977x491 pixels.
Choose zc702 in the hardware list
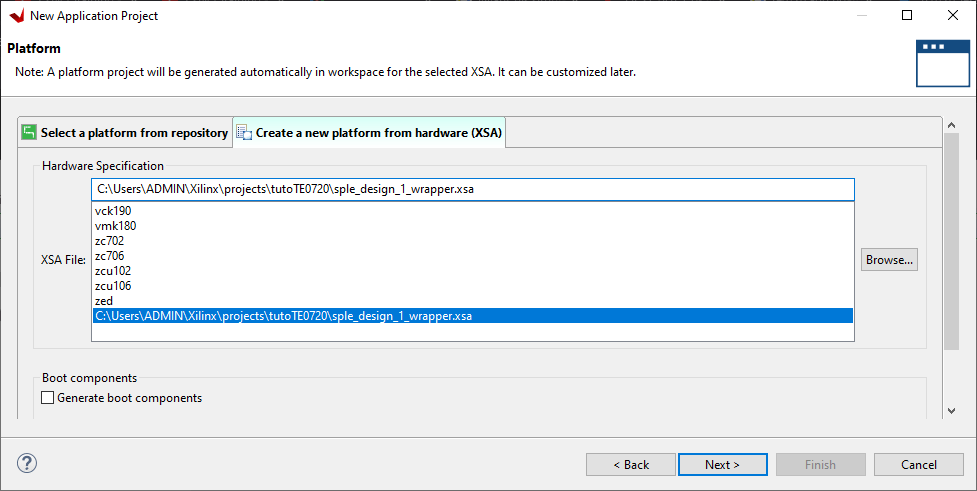tap(472, 241)
